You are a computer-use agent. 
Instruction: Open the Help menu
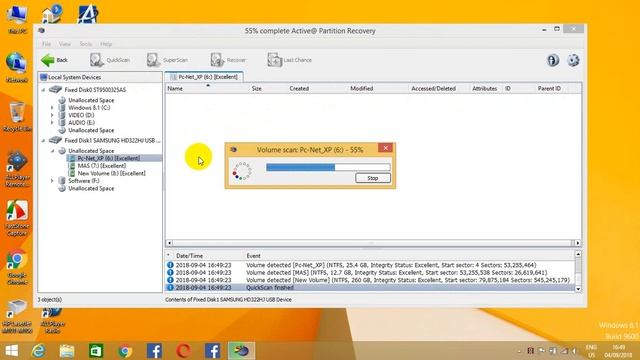coord(106,44)
